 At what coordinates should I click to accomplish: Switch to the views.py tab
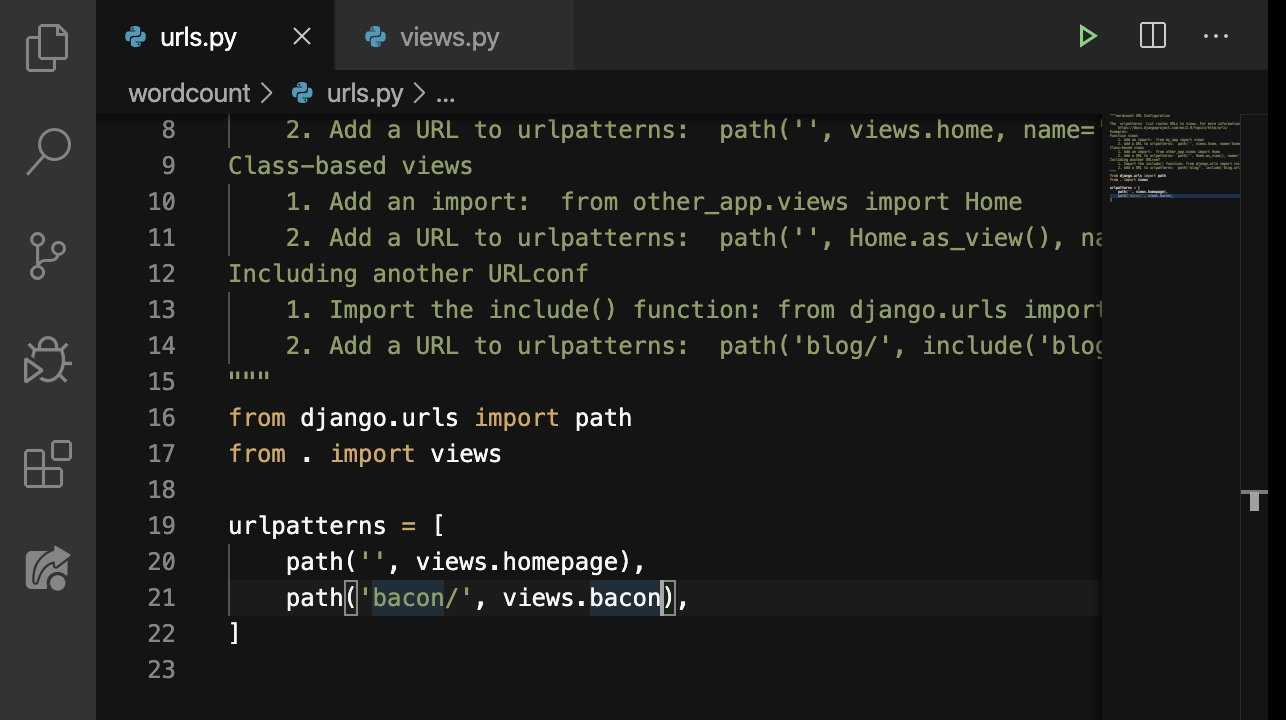click(x=448, y=38)
